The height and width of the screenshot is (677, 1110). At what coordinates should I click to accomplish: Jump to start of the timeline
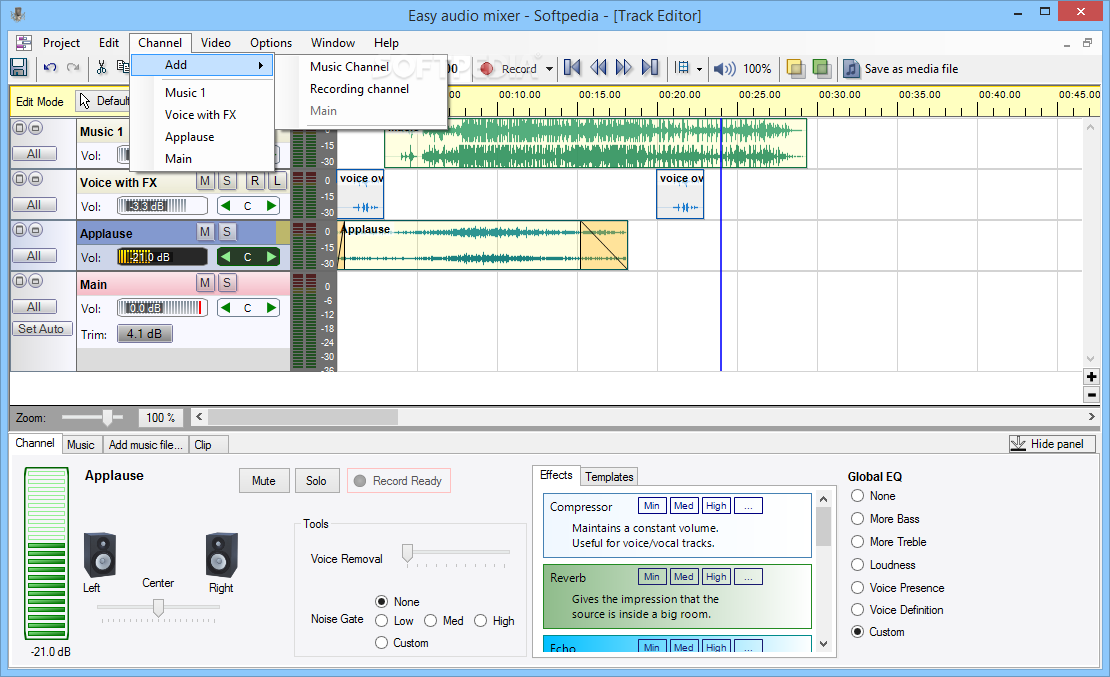[572, 68]
